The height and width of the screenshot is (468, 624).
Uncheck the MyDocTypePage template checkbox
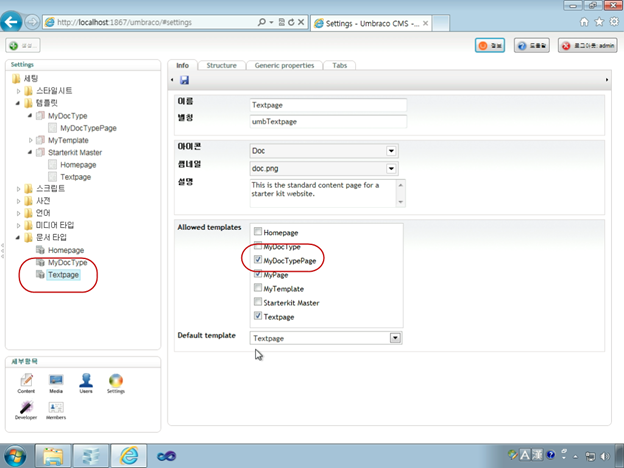click(x=258, y=259)
